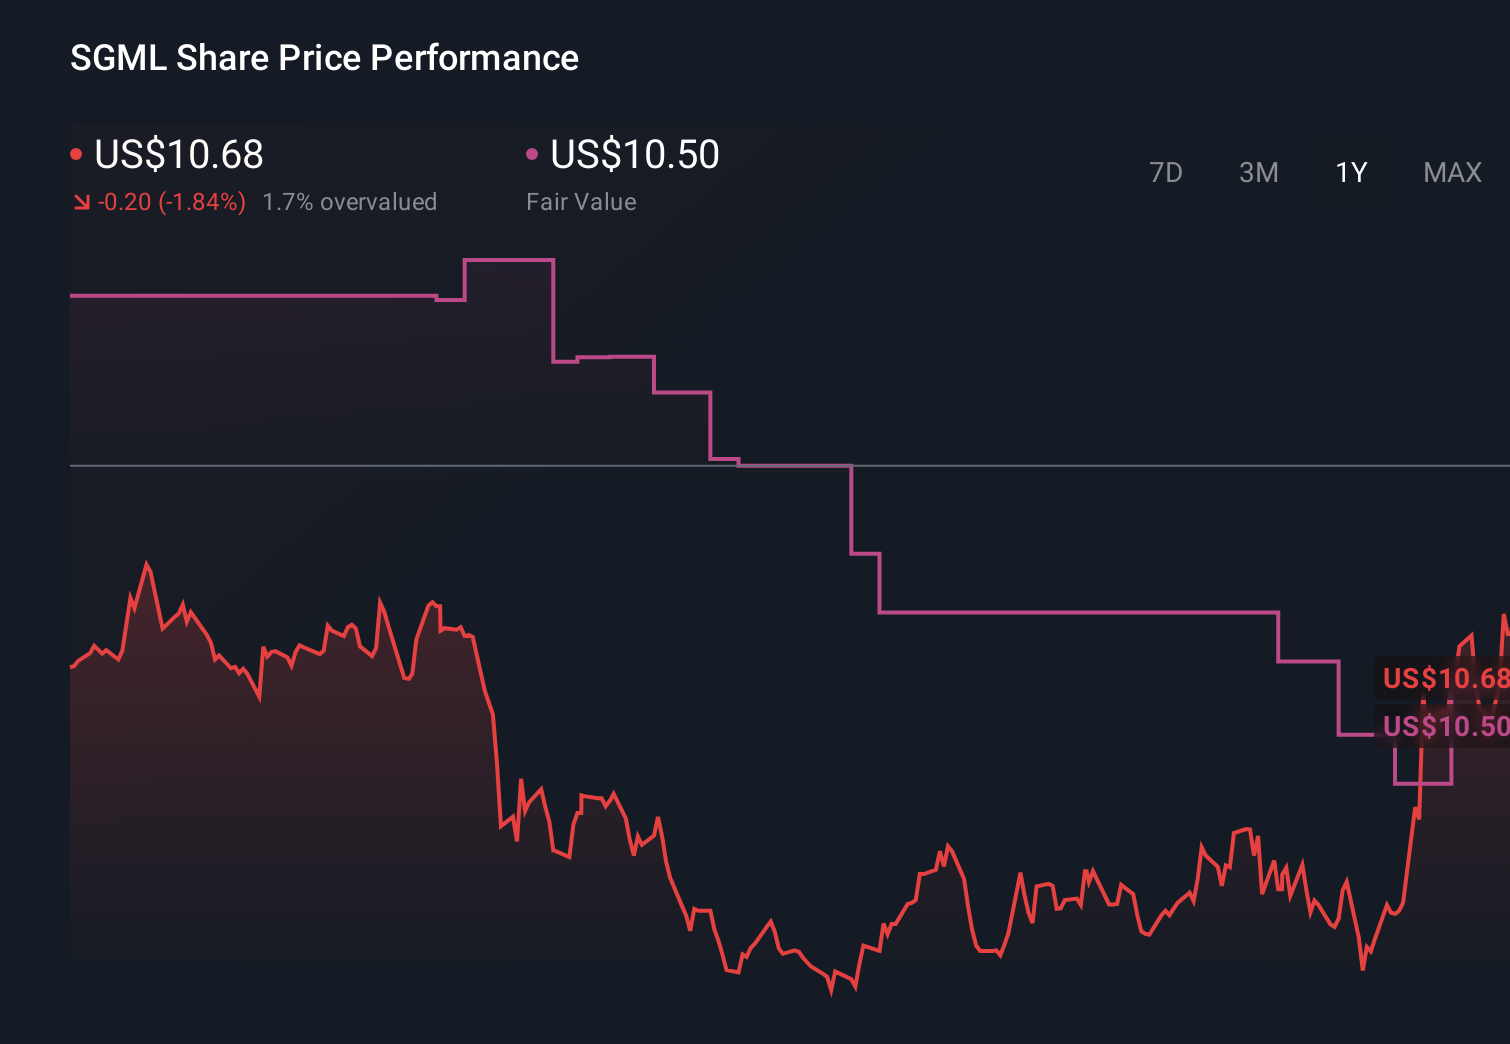Click the pink Fair Value legend dot
1510x1044 pixels.
533,152
